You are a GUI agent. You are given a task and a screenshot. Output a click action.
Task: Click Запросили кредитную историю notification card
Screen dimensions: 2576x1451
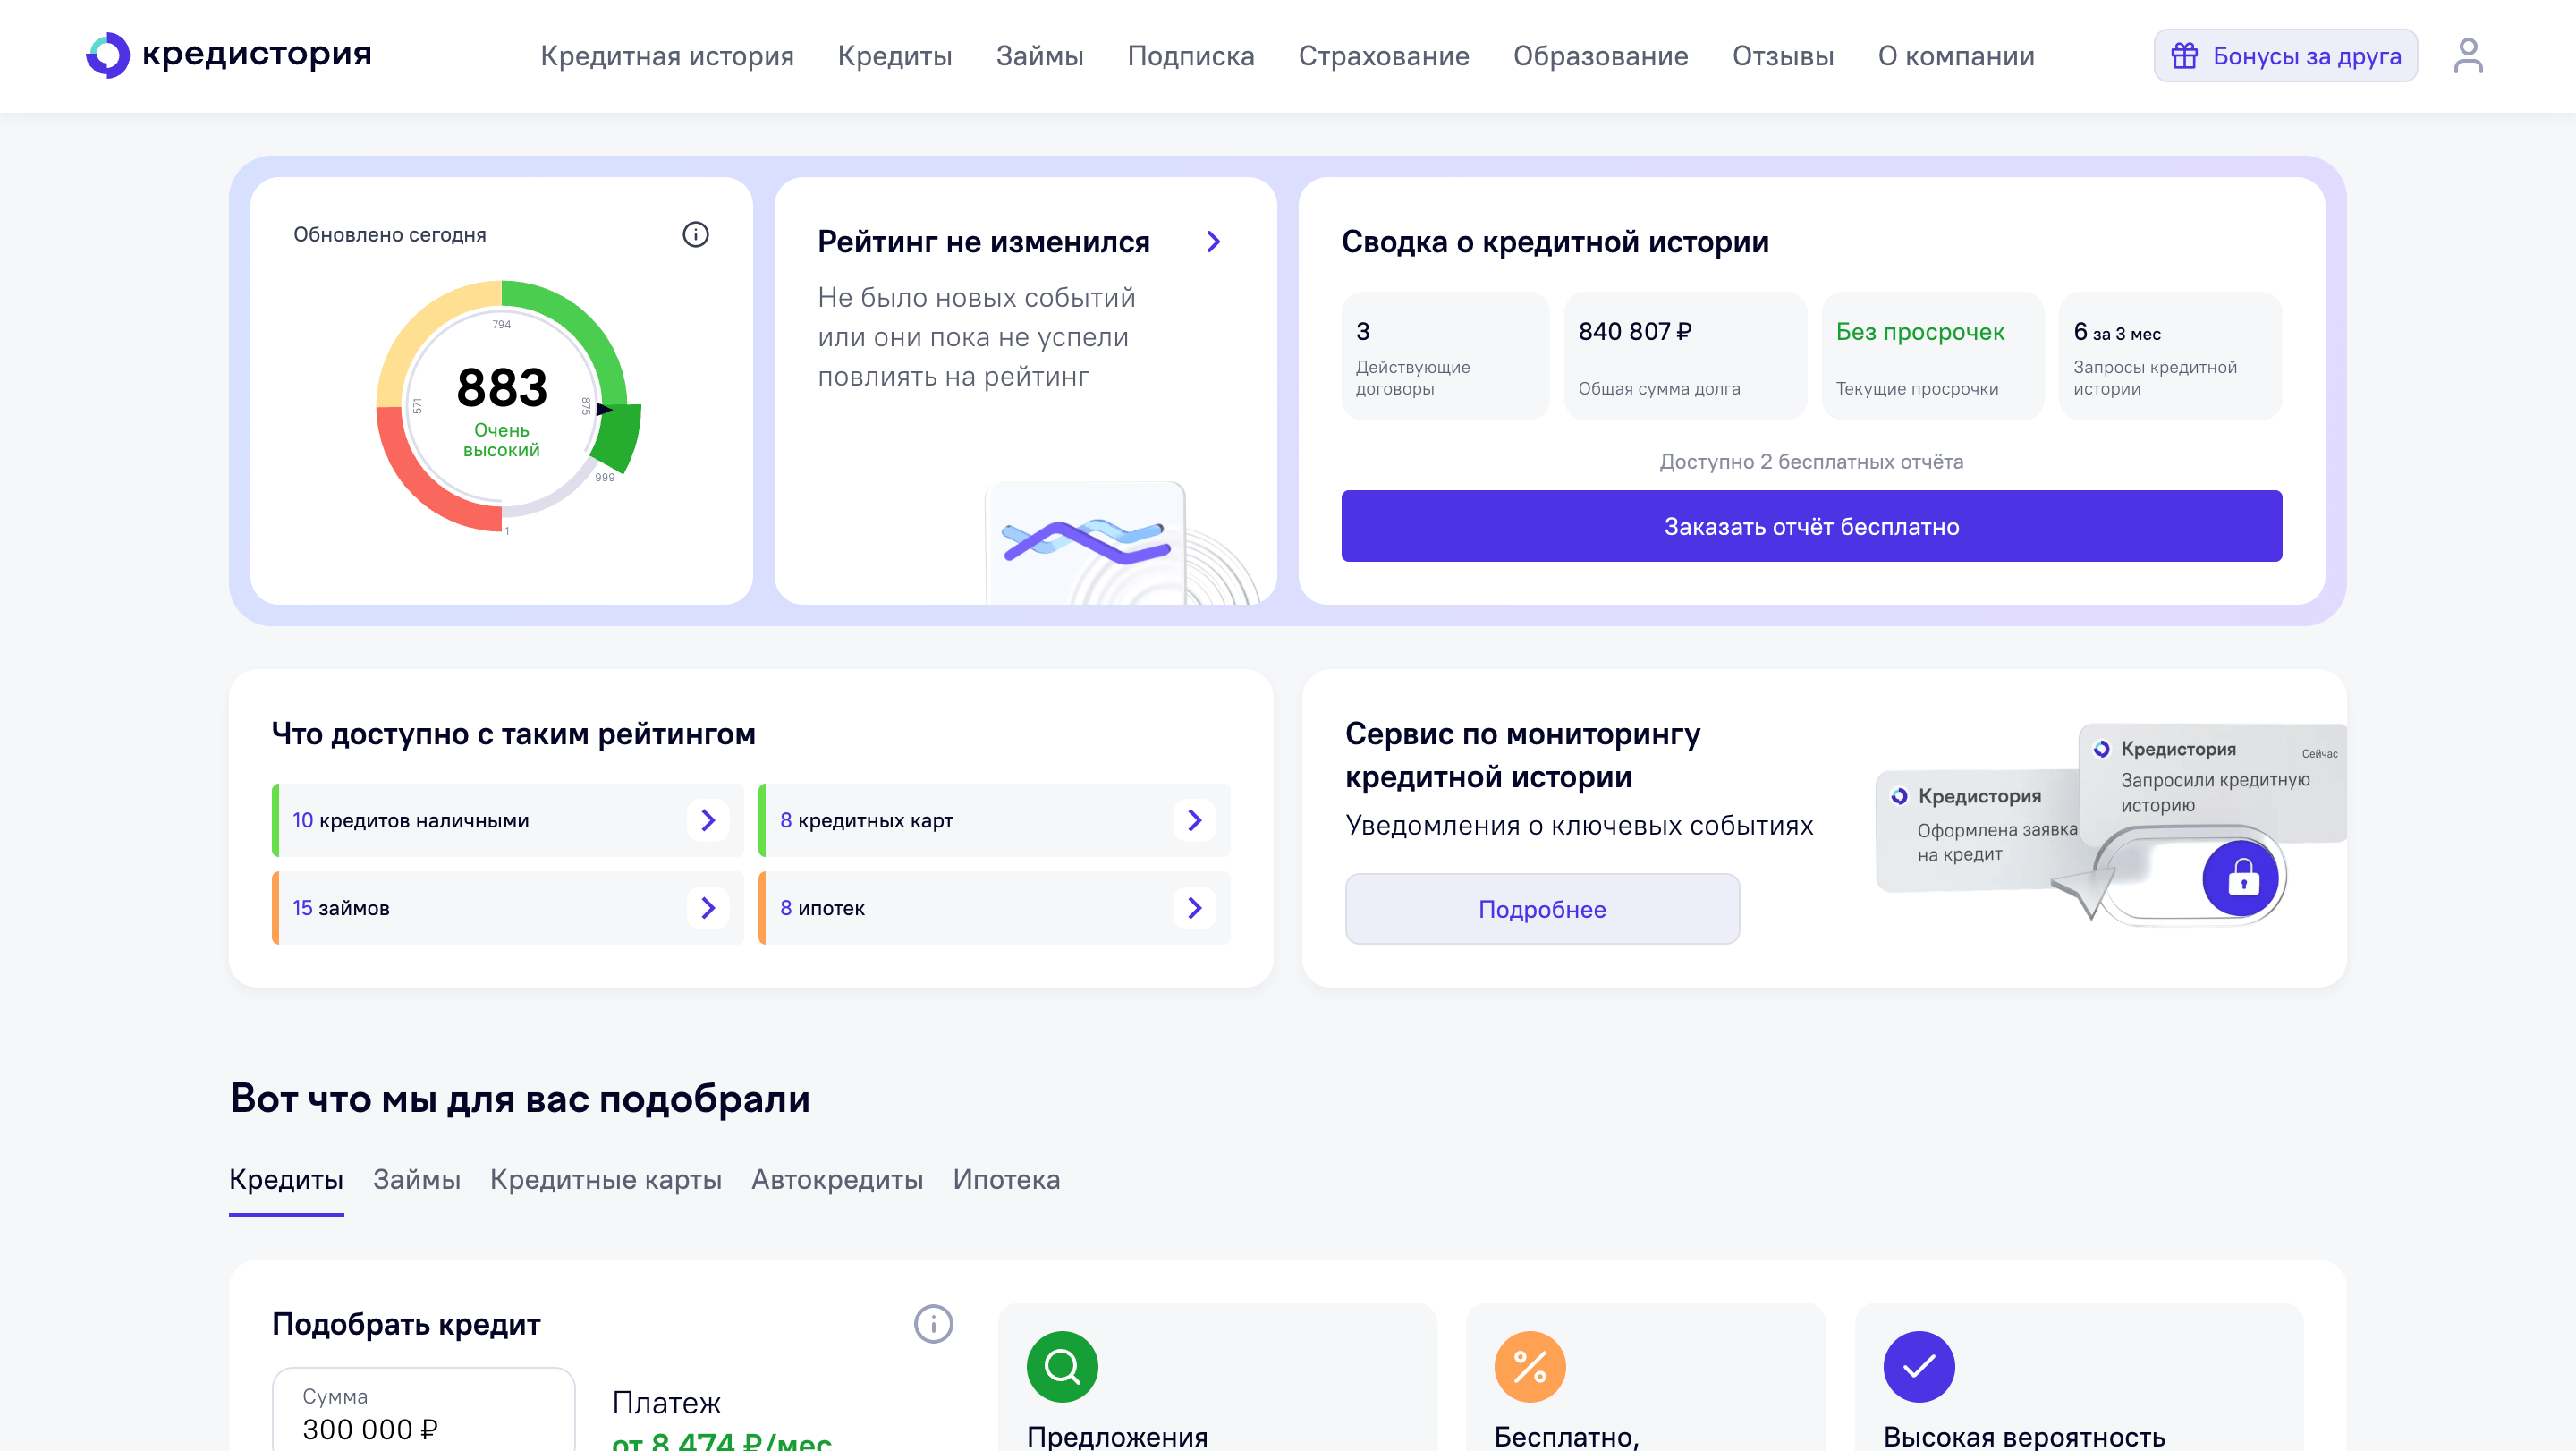[x=2212, y=782]
